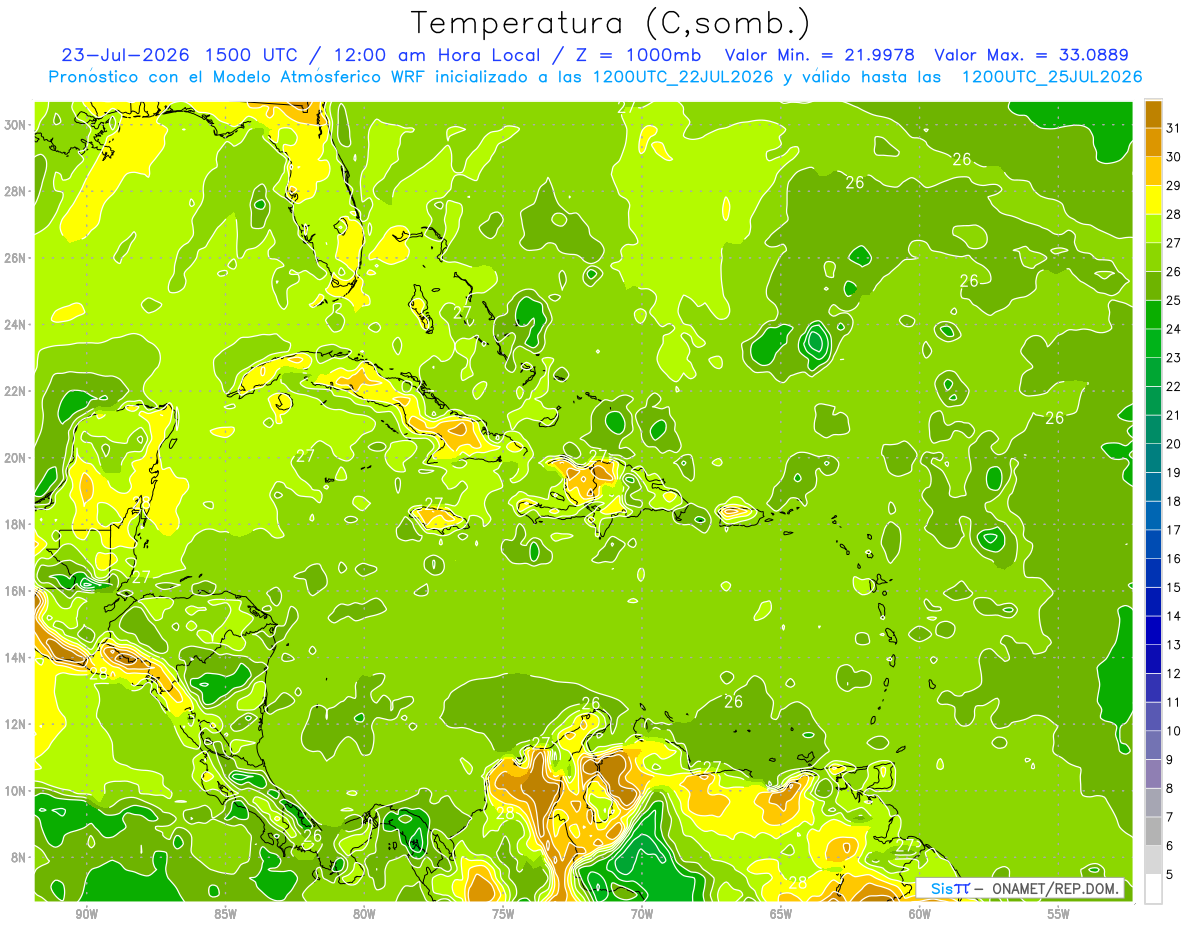This screenshot has height=927, width=1200.
Task: Select 'Valor Min. = 21.9978' in the header
Action: pos(818,54)
